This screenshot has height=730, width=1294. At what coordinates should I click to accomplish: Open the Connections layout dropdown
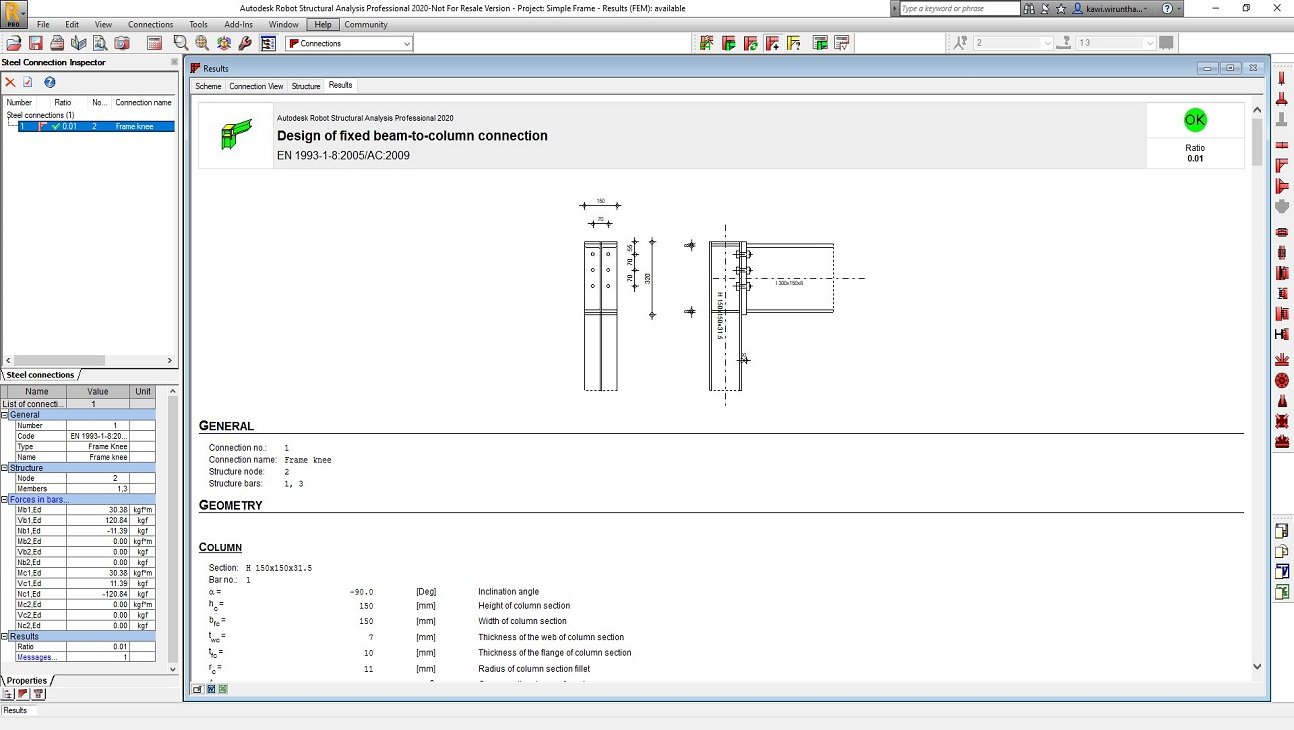pos(406,44)
